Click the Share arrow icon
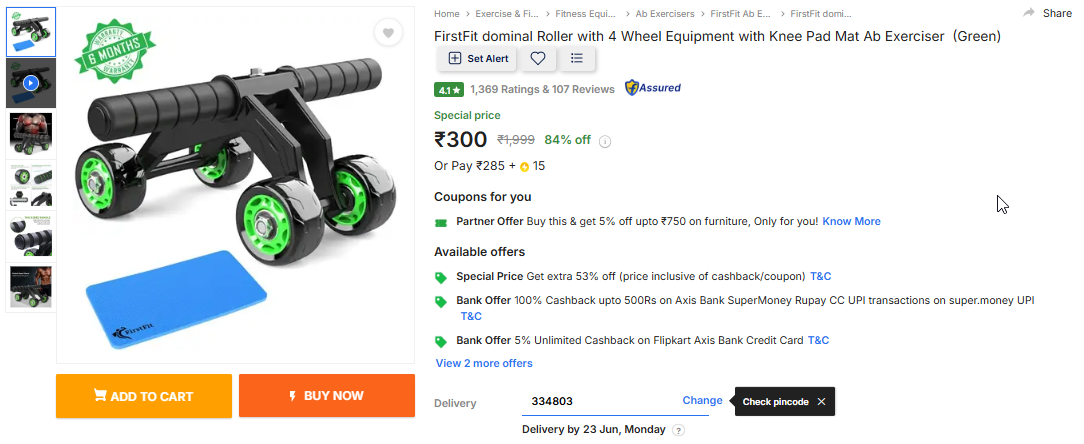Viewport: 1084px width, 444px height. click(x=1029, y=13)
